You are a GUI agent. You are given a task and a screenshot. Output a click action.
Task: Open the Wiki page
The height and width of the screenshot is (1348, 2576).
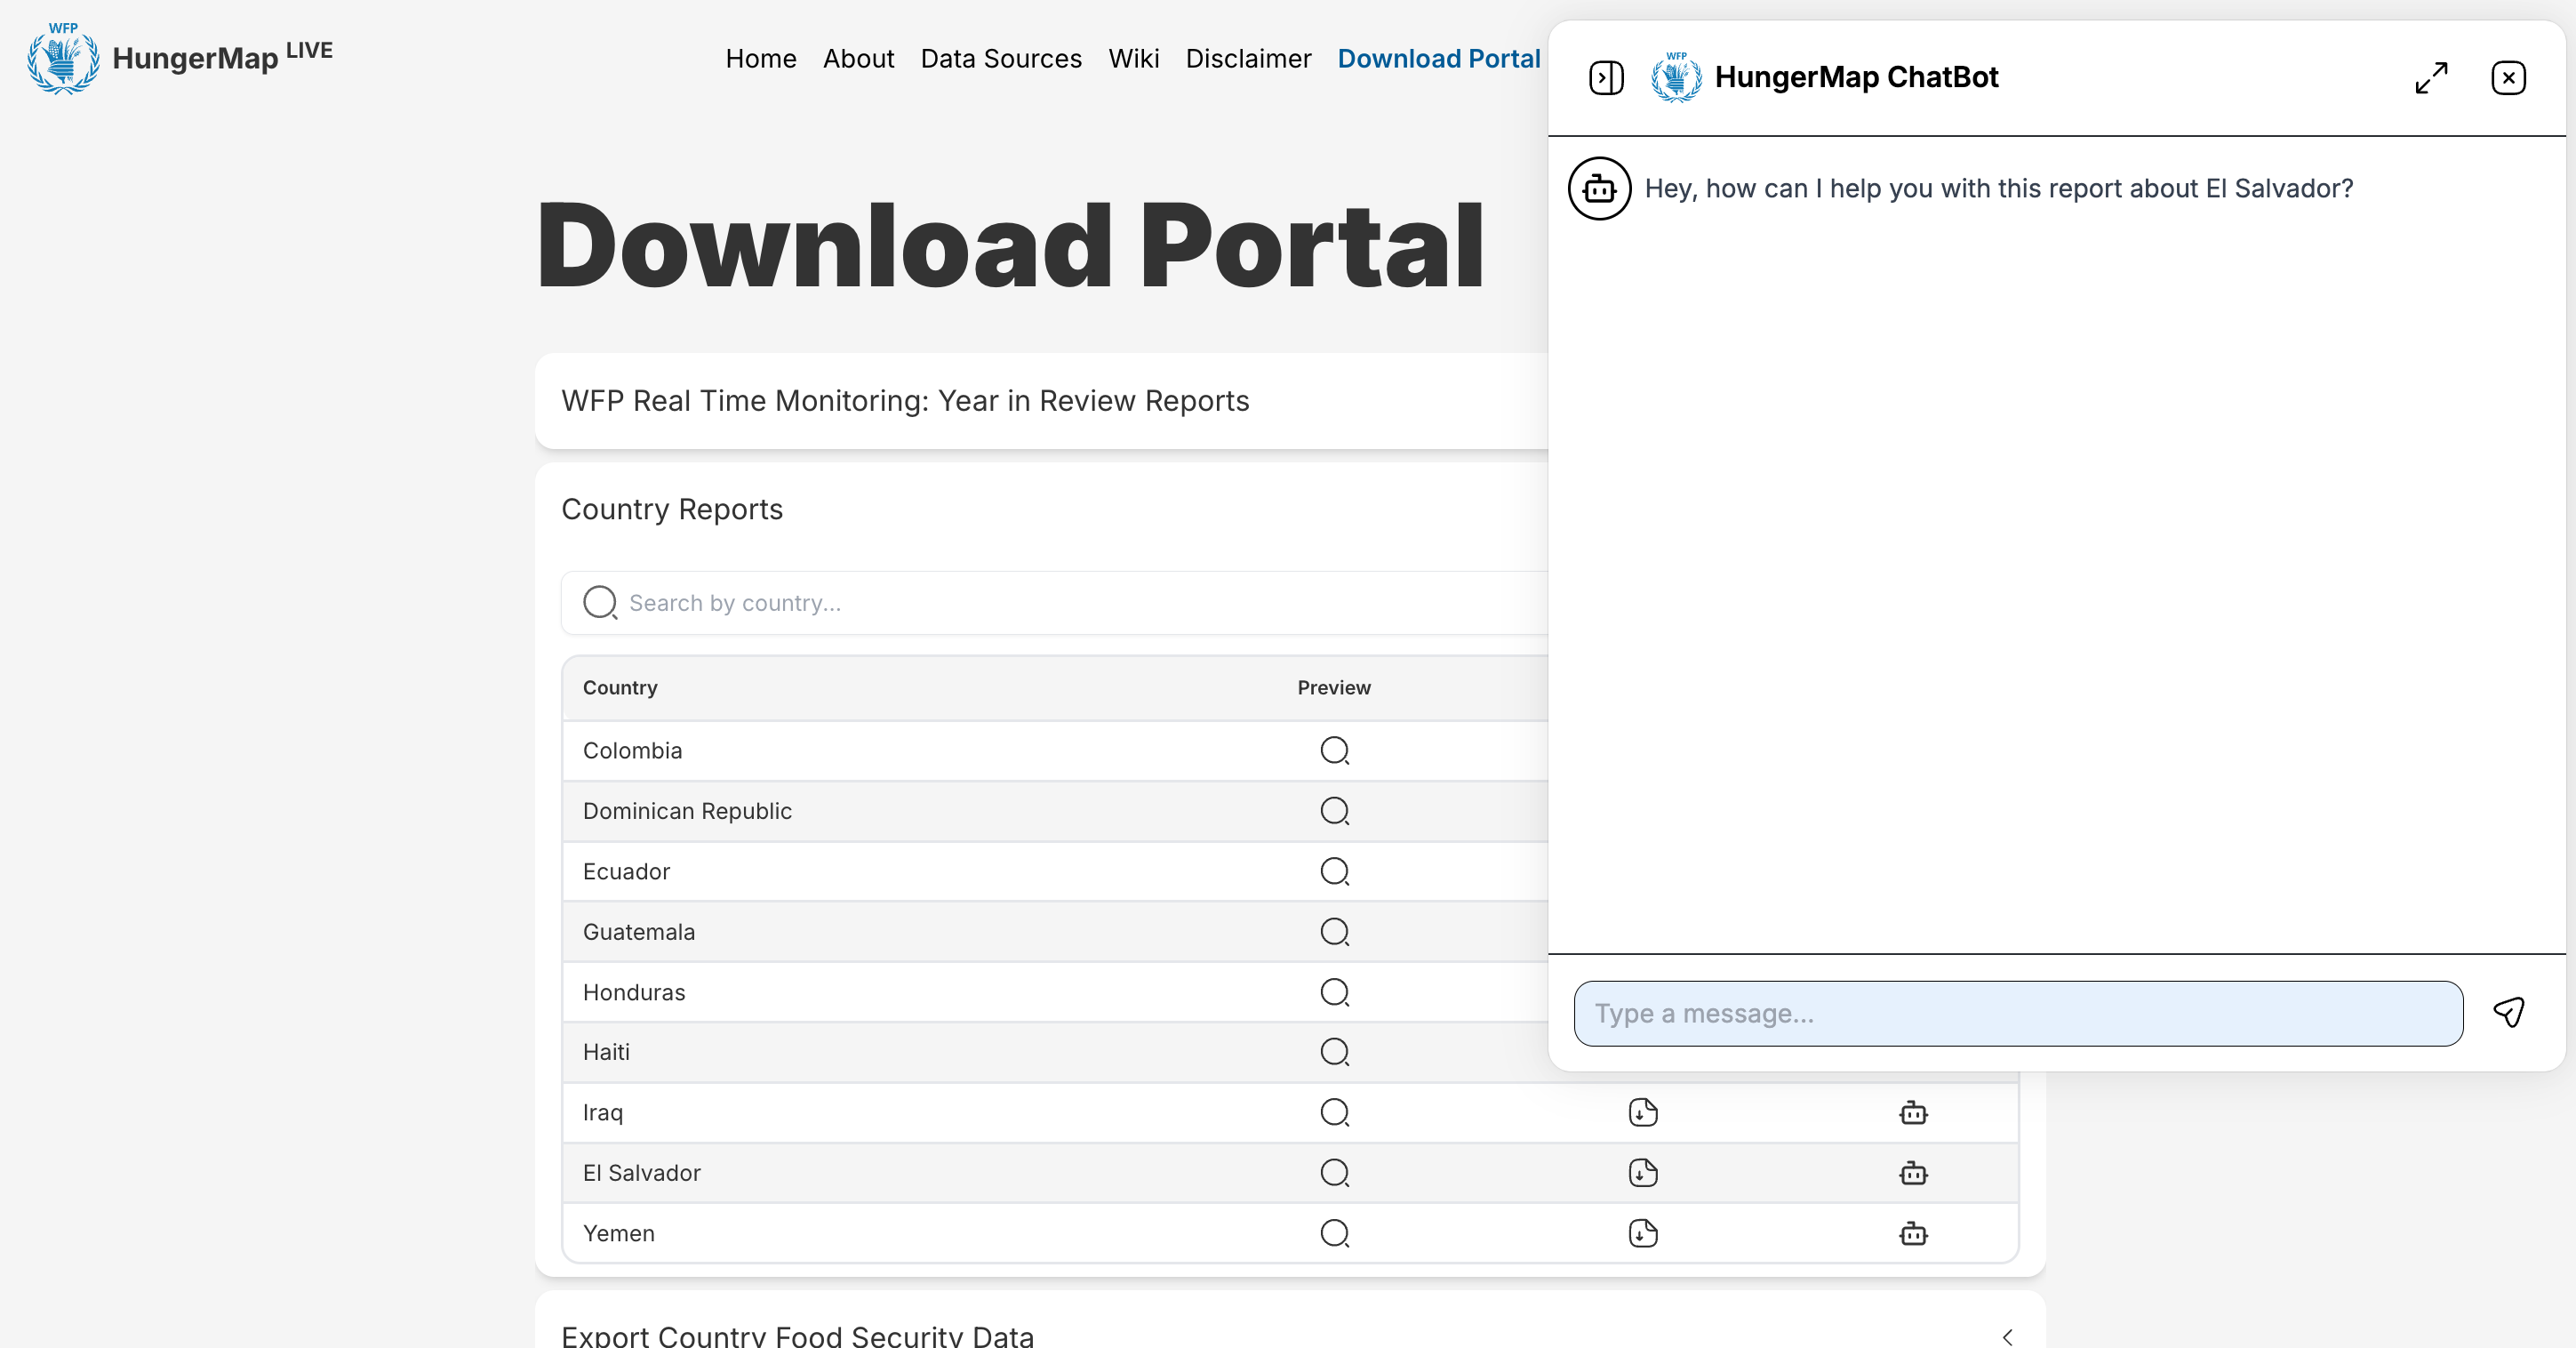[x=1133, y=59]
